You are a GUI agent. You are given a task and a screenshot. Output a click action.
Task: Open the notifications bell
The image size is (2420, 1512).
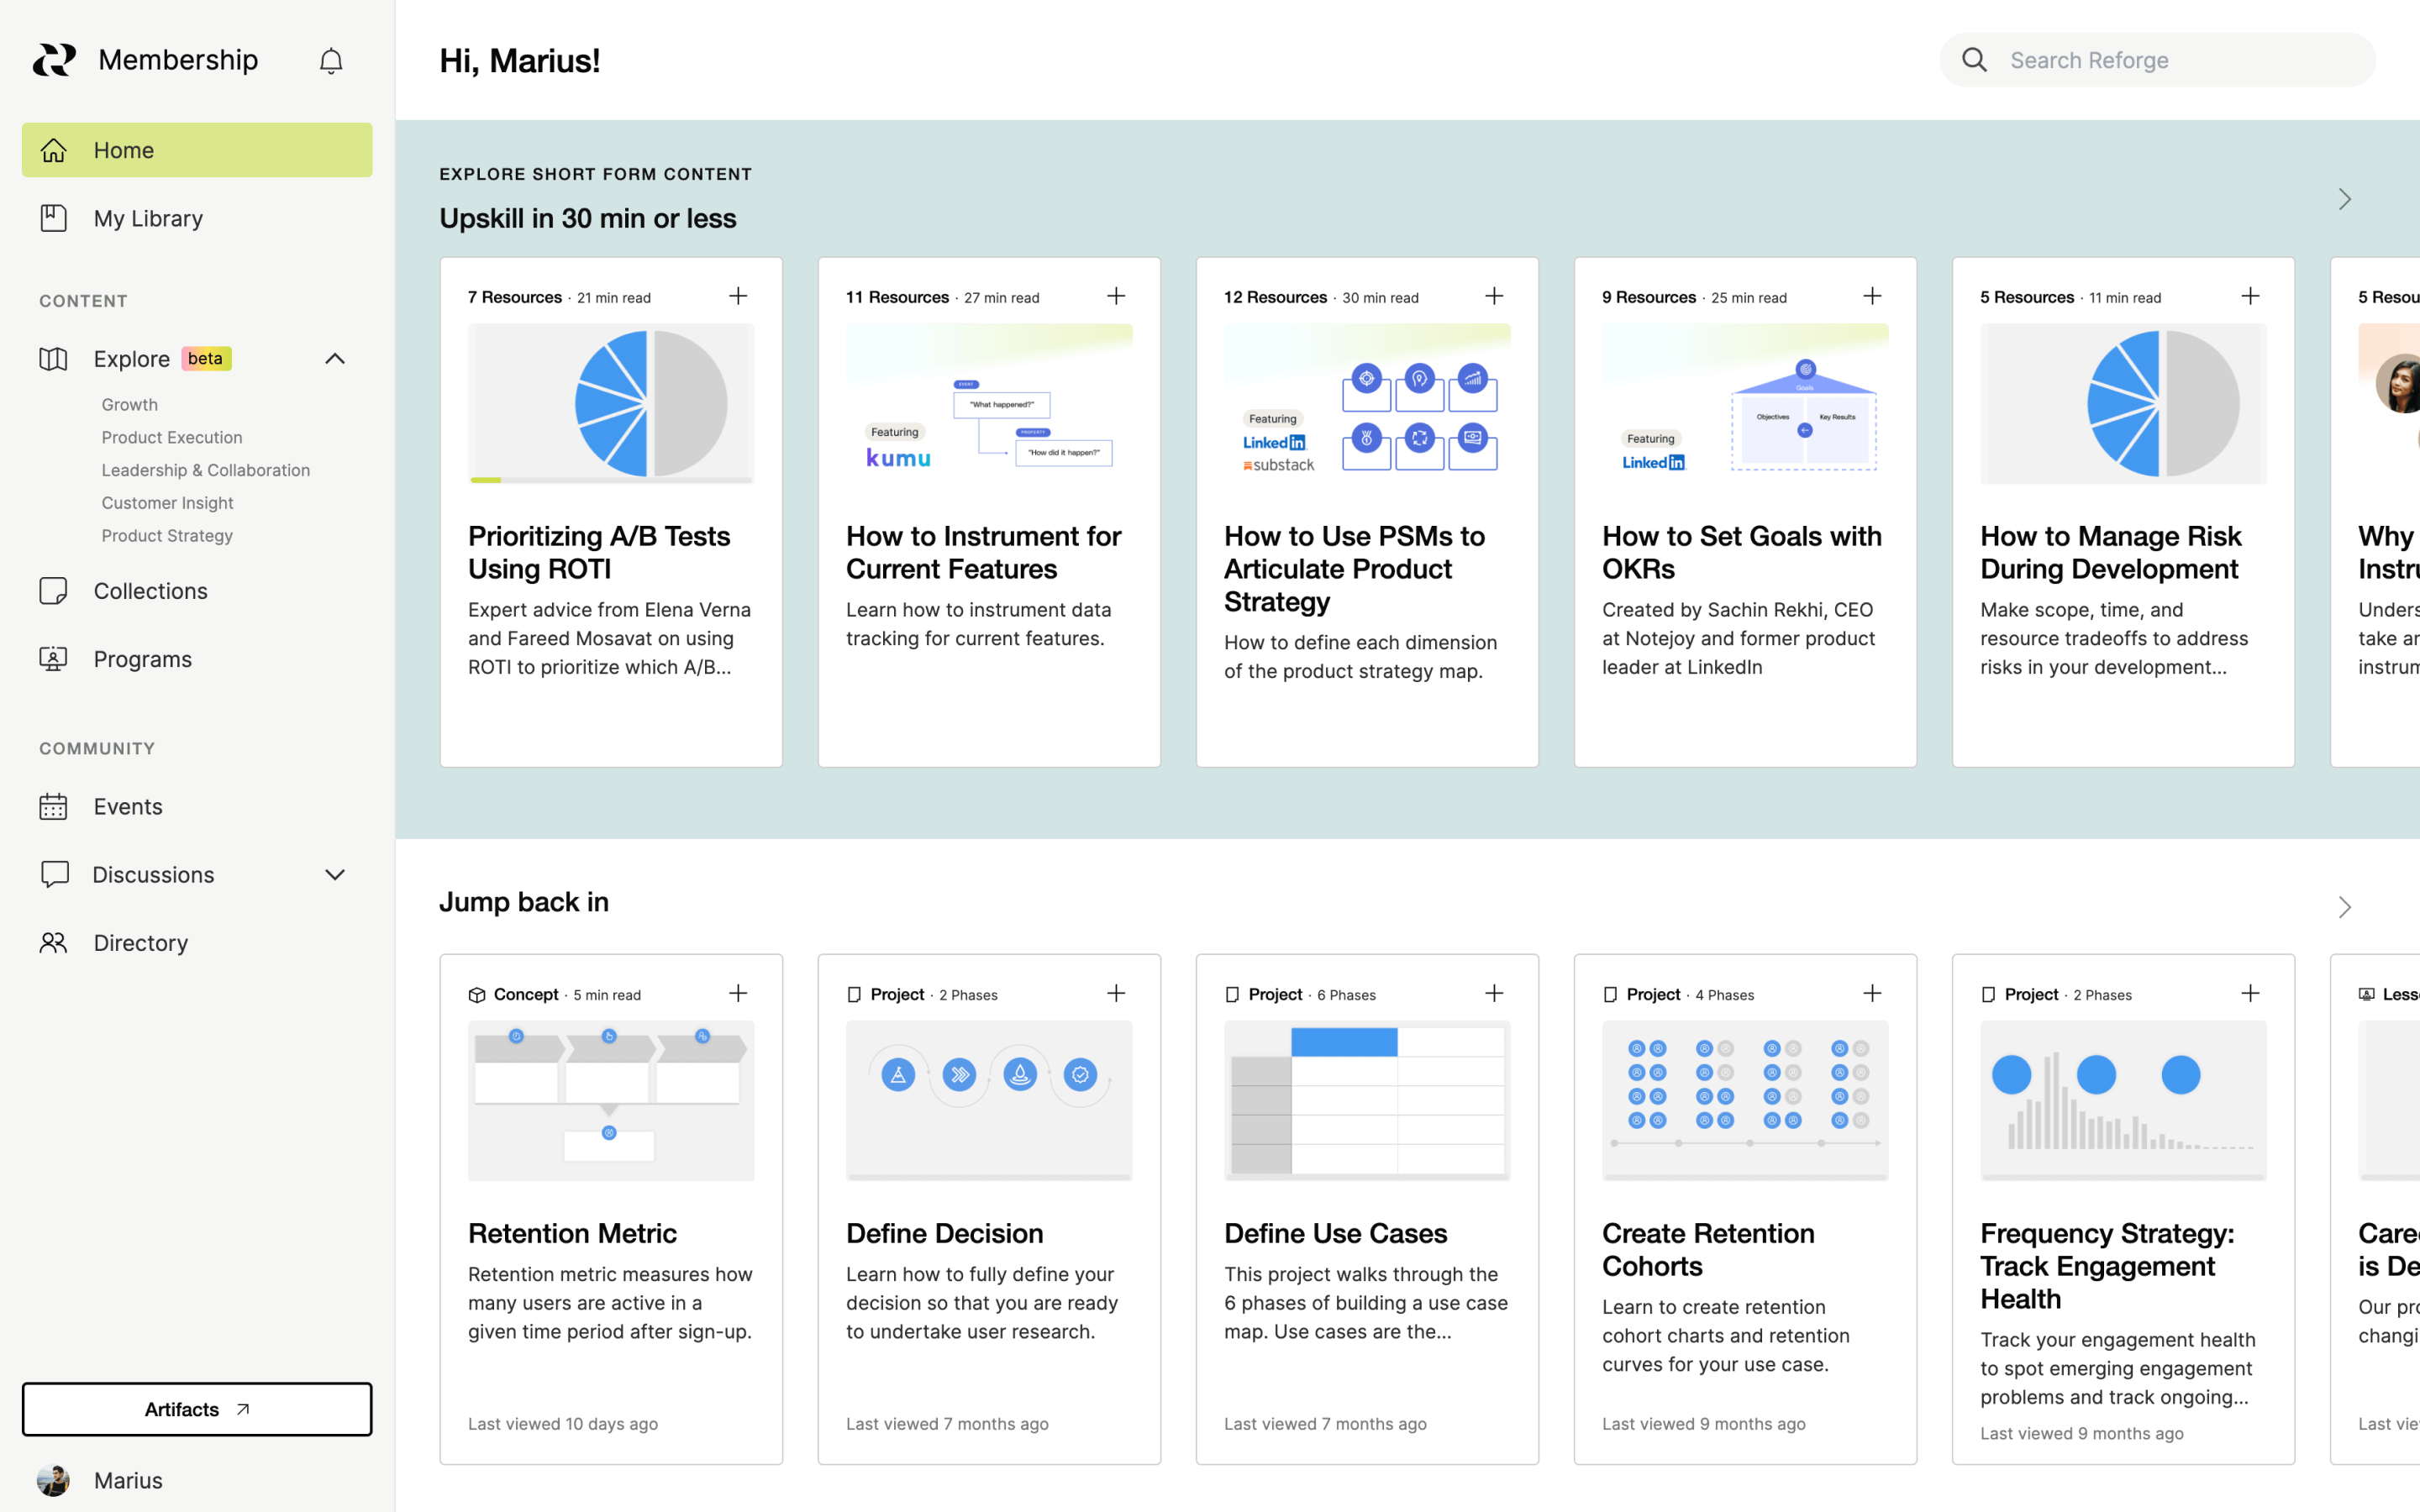click(331, 61)
